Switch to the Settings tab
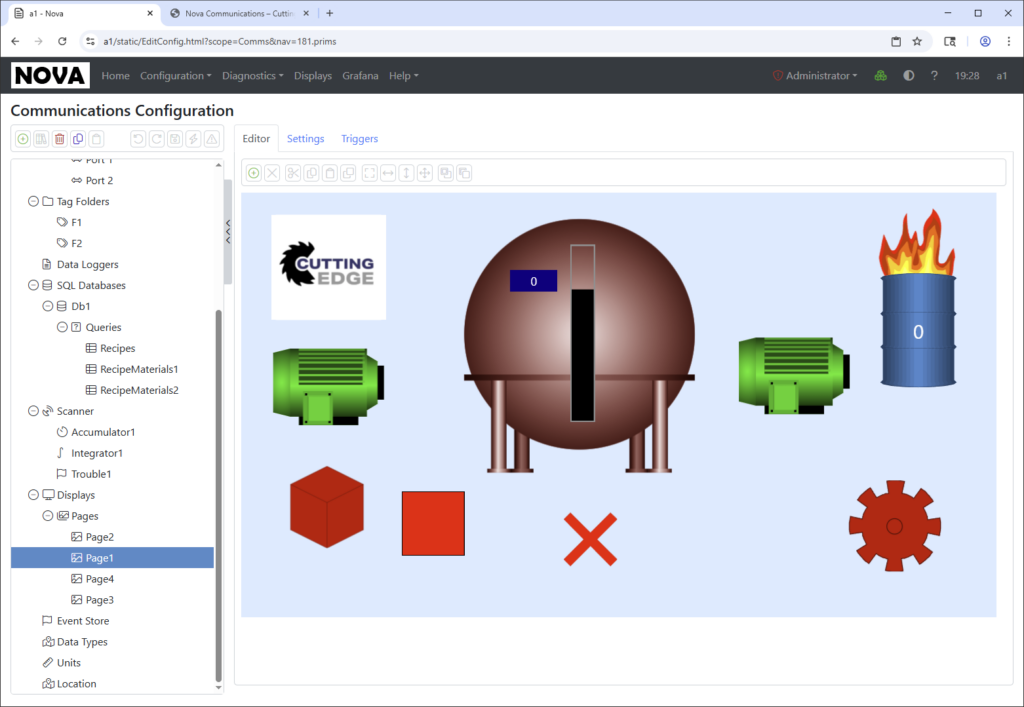 pos(305,139)
